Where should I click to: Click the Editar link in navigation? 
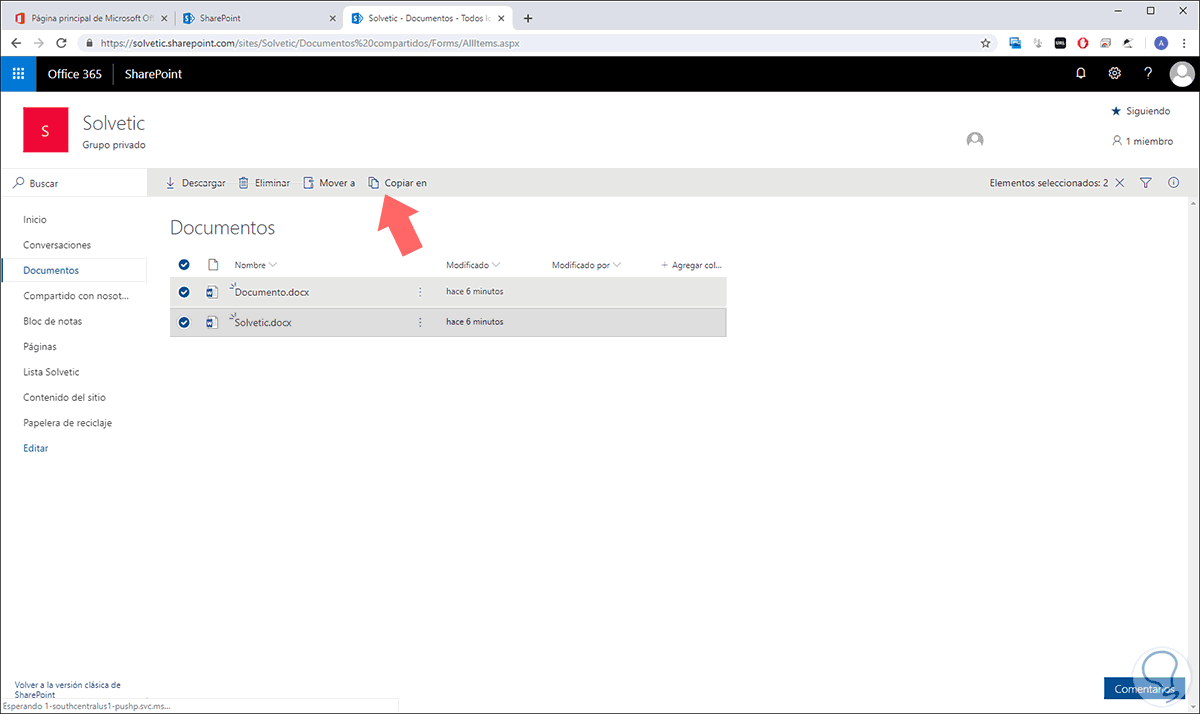(x=36, y=448)
